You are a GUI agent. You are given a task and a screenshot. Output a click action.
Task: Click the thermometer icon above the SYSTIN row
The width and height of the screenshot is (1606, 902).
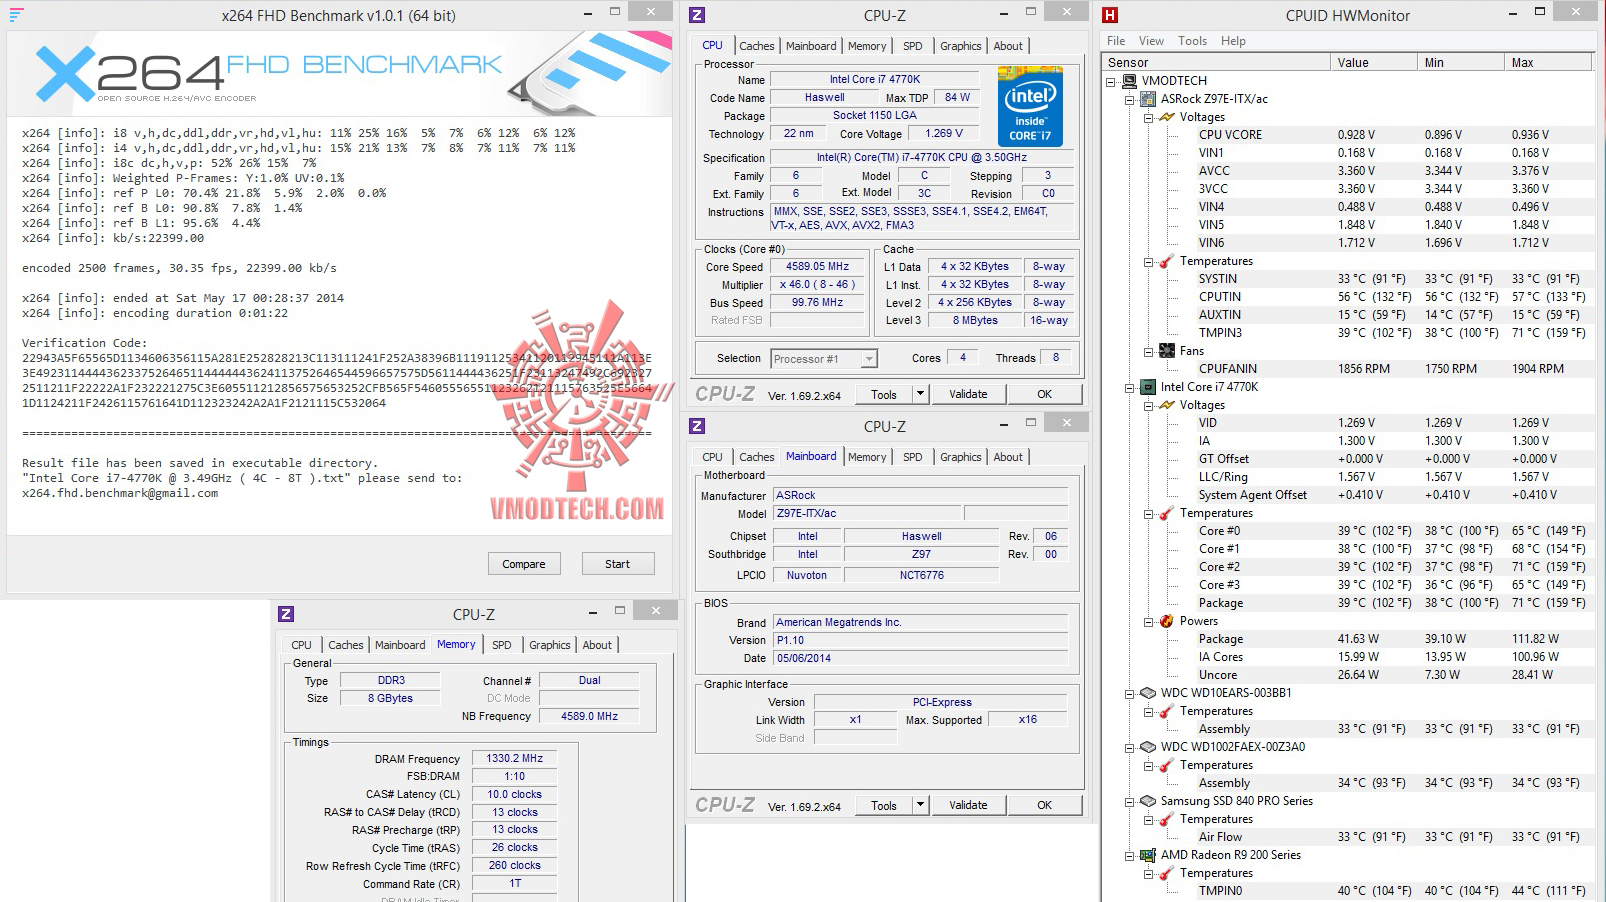click(1167, 261)
